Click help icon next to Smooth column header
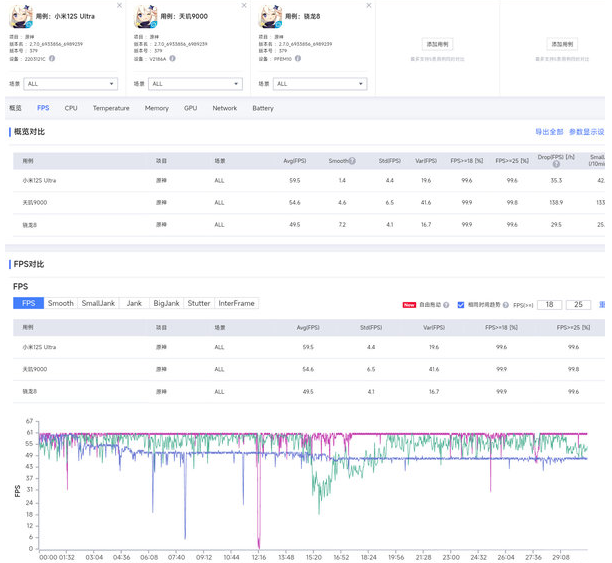Viewport: 612px width, 563px height. click(x=352, y=160)
